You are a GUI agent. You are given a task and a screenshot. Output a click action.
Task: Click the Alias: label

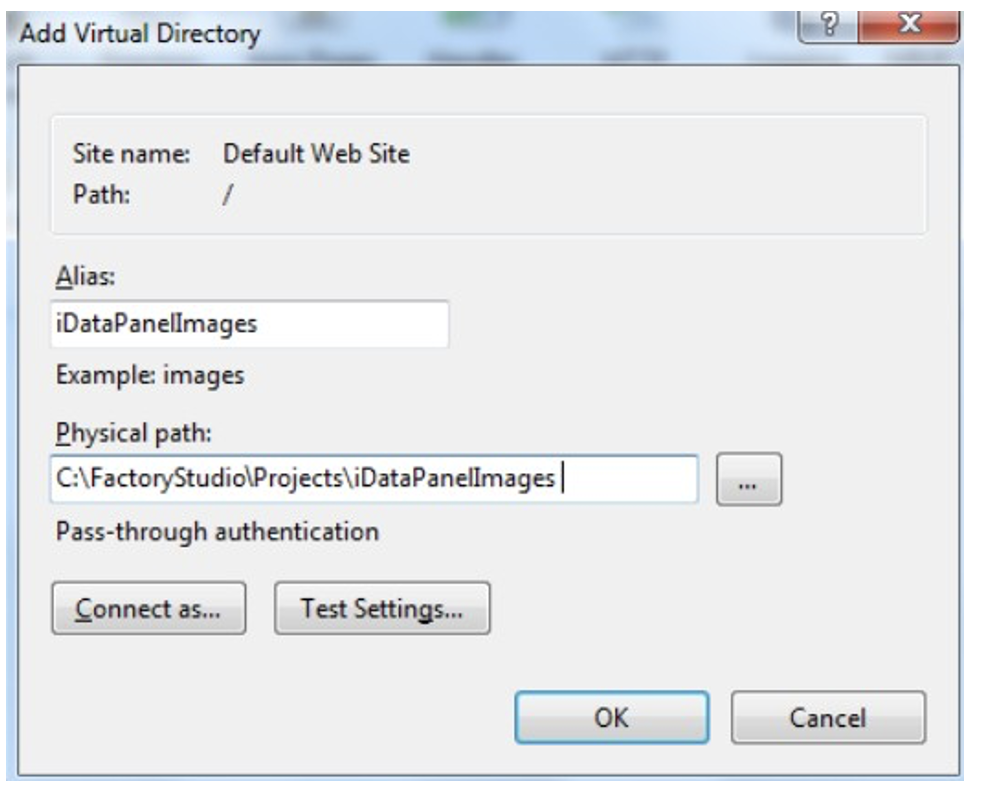[86, 276]
